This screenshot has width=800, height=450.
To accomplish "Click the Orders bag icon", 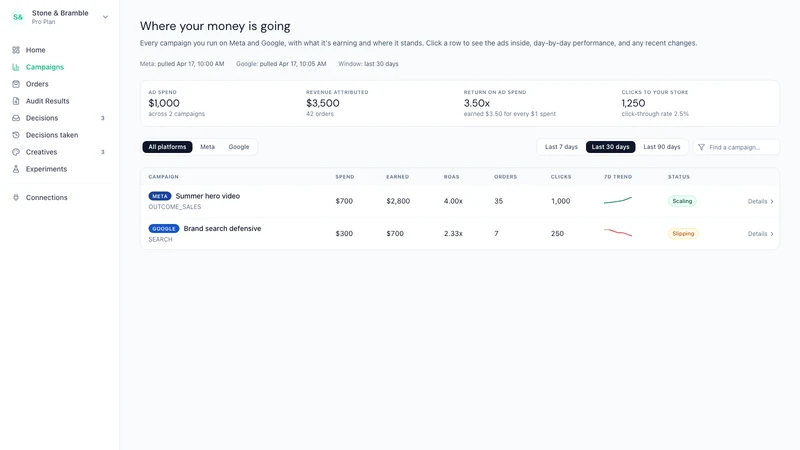I will 16,84.
